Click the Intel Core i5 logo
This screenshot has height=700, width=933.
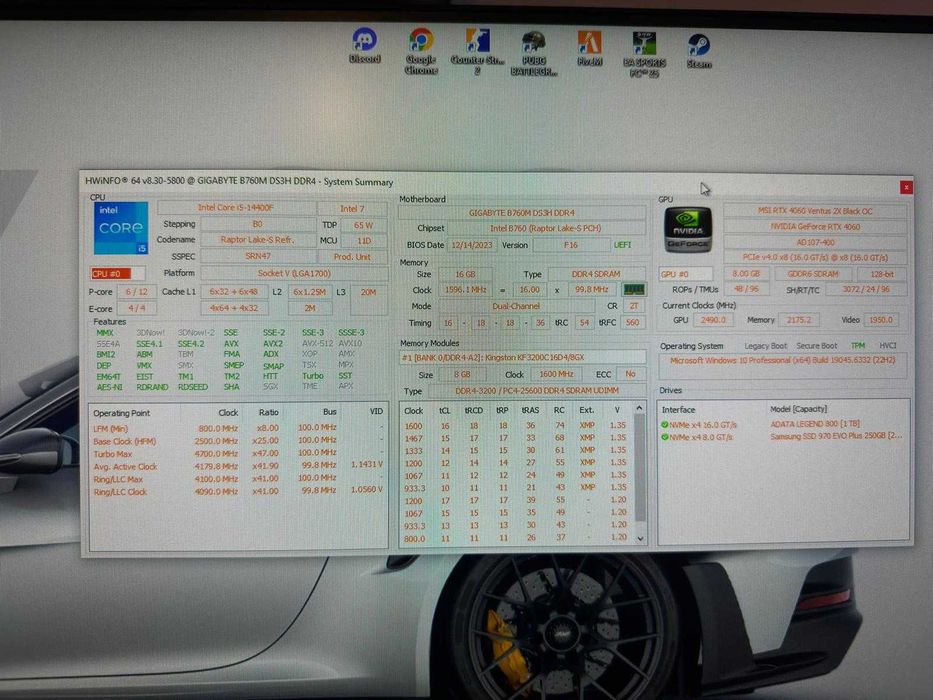(121, 228)
